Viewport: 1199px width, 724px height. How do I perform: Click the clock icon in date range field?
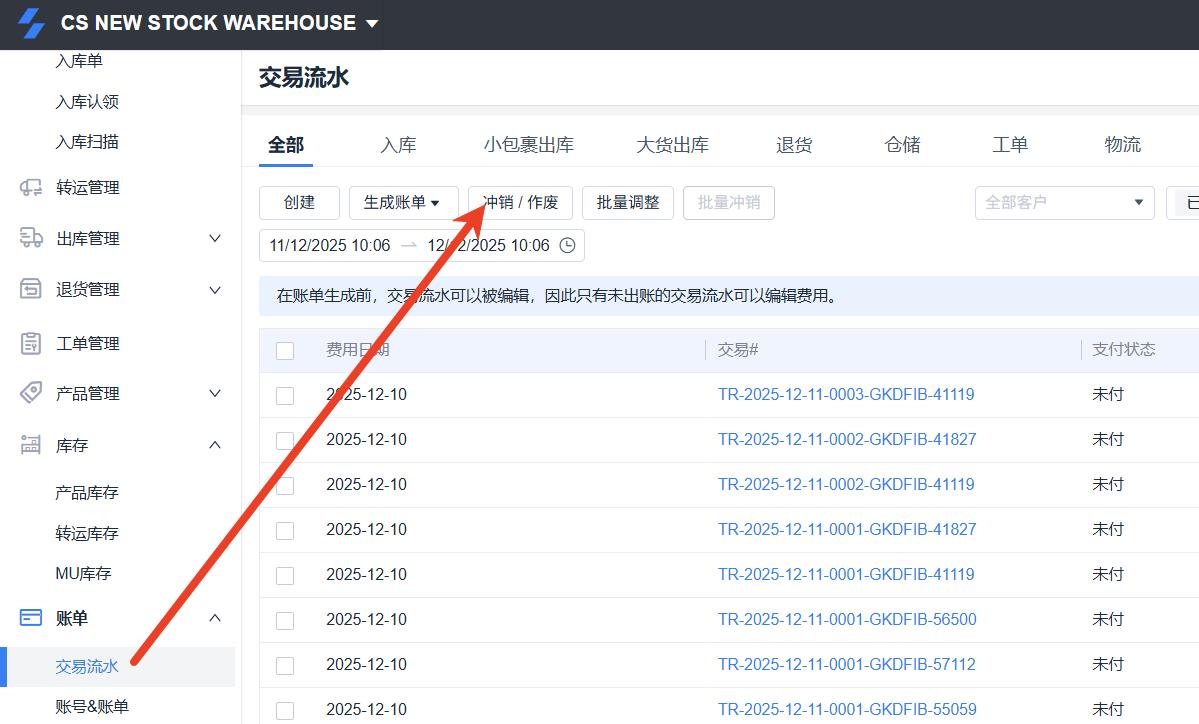(567, 245)
